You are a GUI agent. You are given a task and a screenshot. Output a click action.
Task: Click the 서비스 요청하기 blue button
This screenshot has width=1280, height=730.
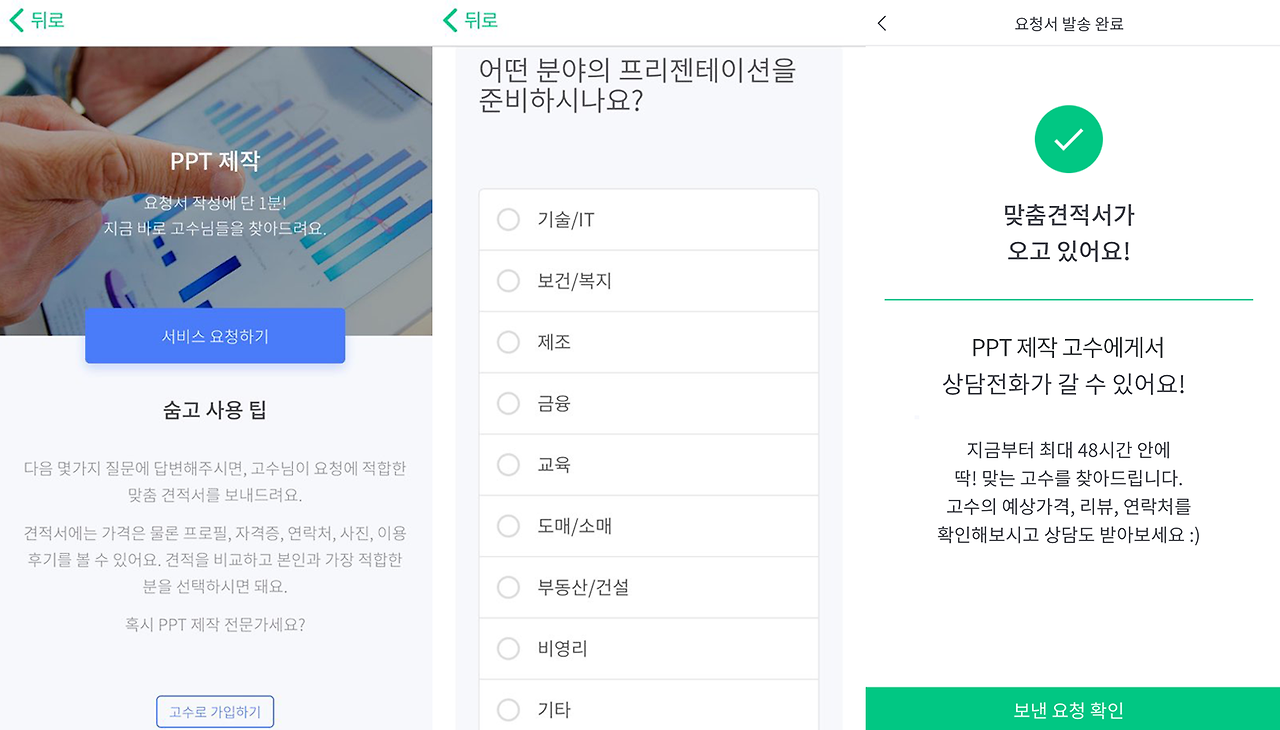215,335
